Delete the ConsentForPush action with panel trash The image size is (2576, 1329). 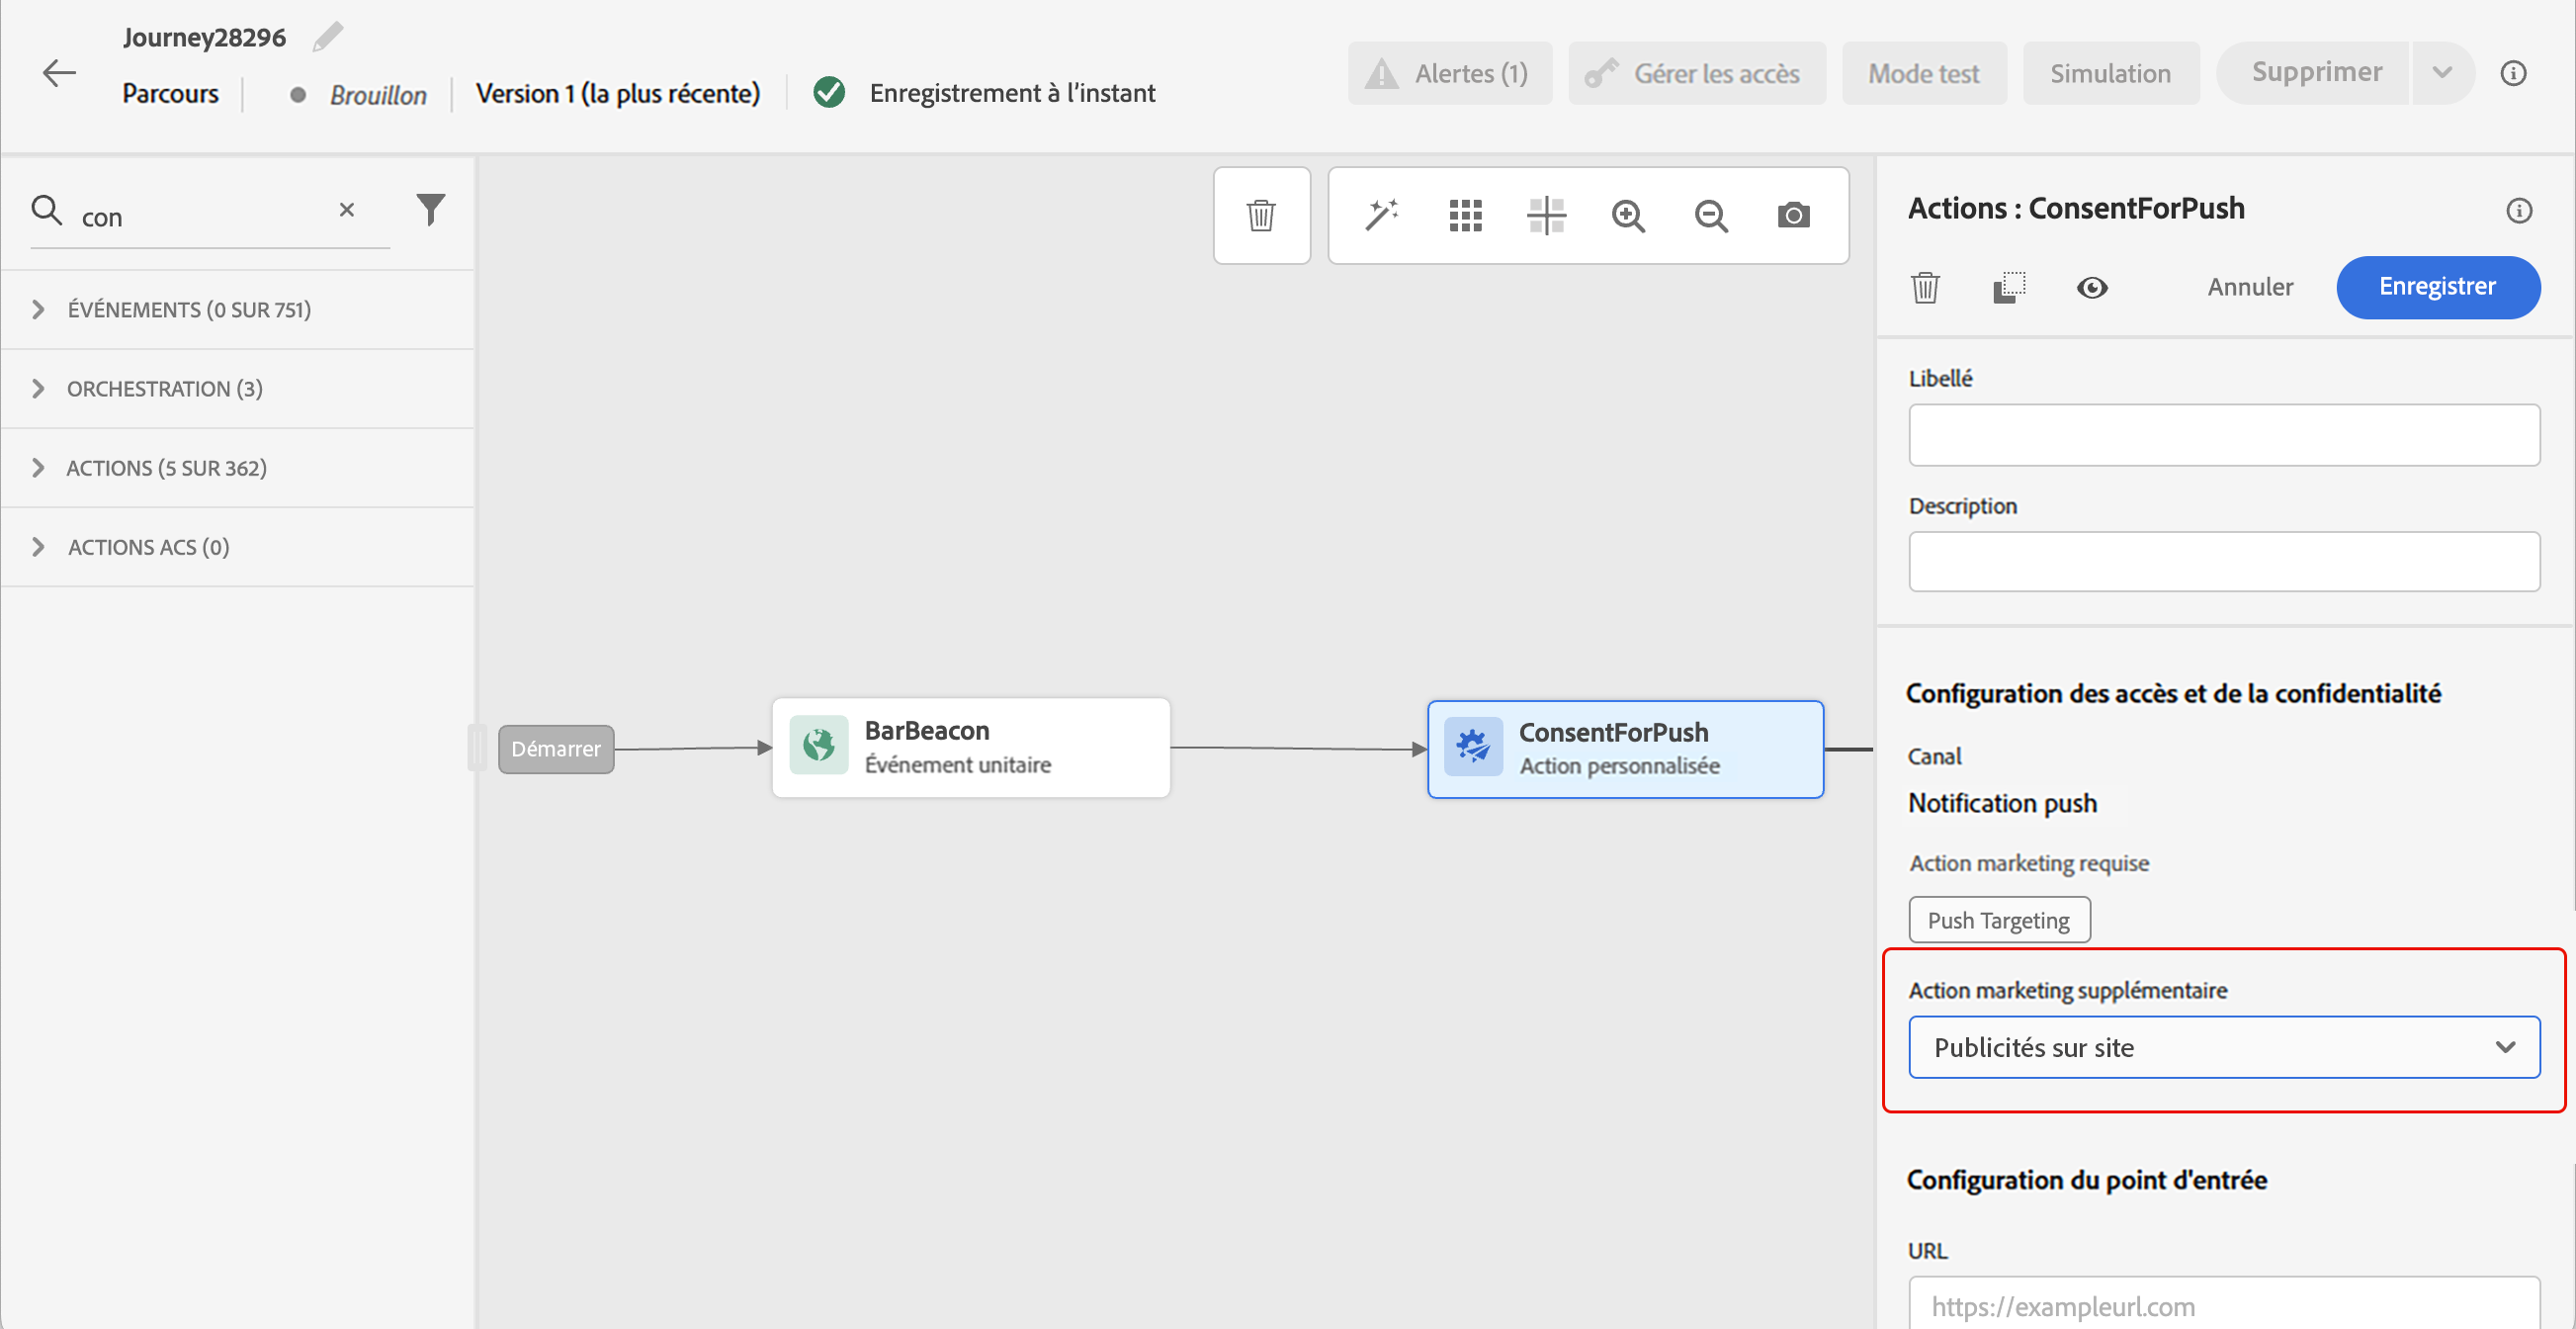tap(1925, 288)
